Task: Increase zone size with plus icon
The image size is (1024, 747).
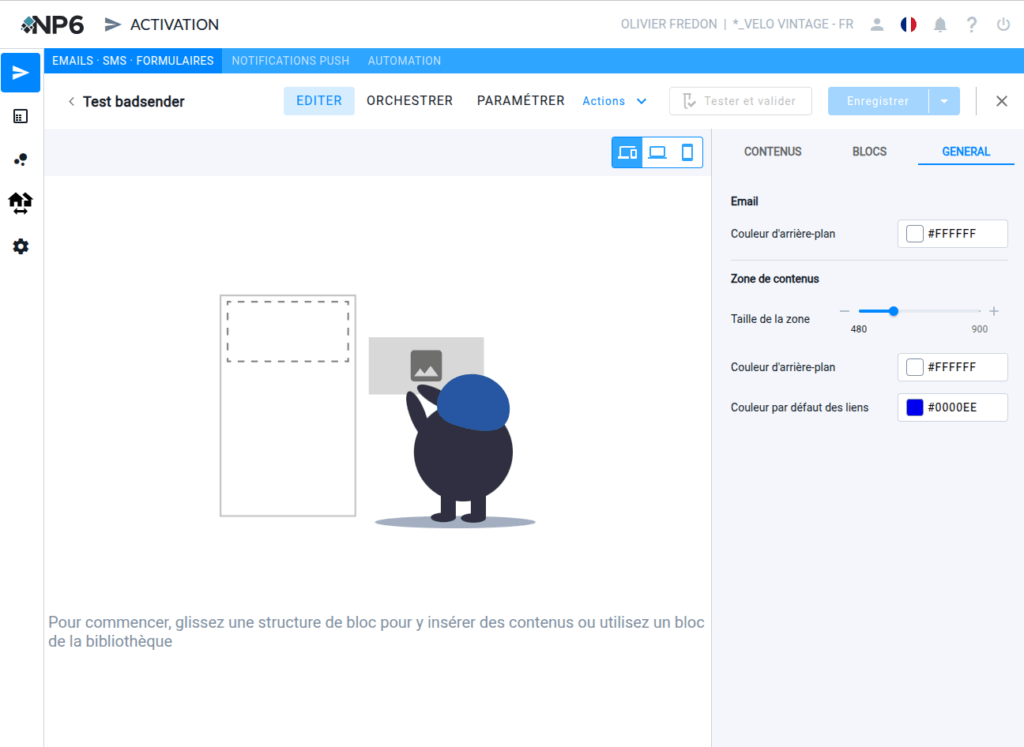Action: (x=993, y=311)
